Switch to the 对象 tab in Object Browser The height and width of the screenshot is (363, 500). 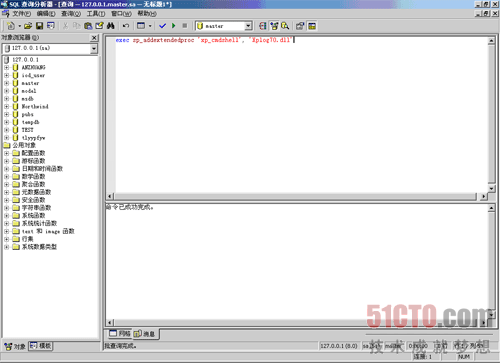15,346
